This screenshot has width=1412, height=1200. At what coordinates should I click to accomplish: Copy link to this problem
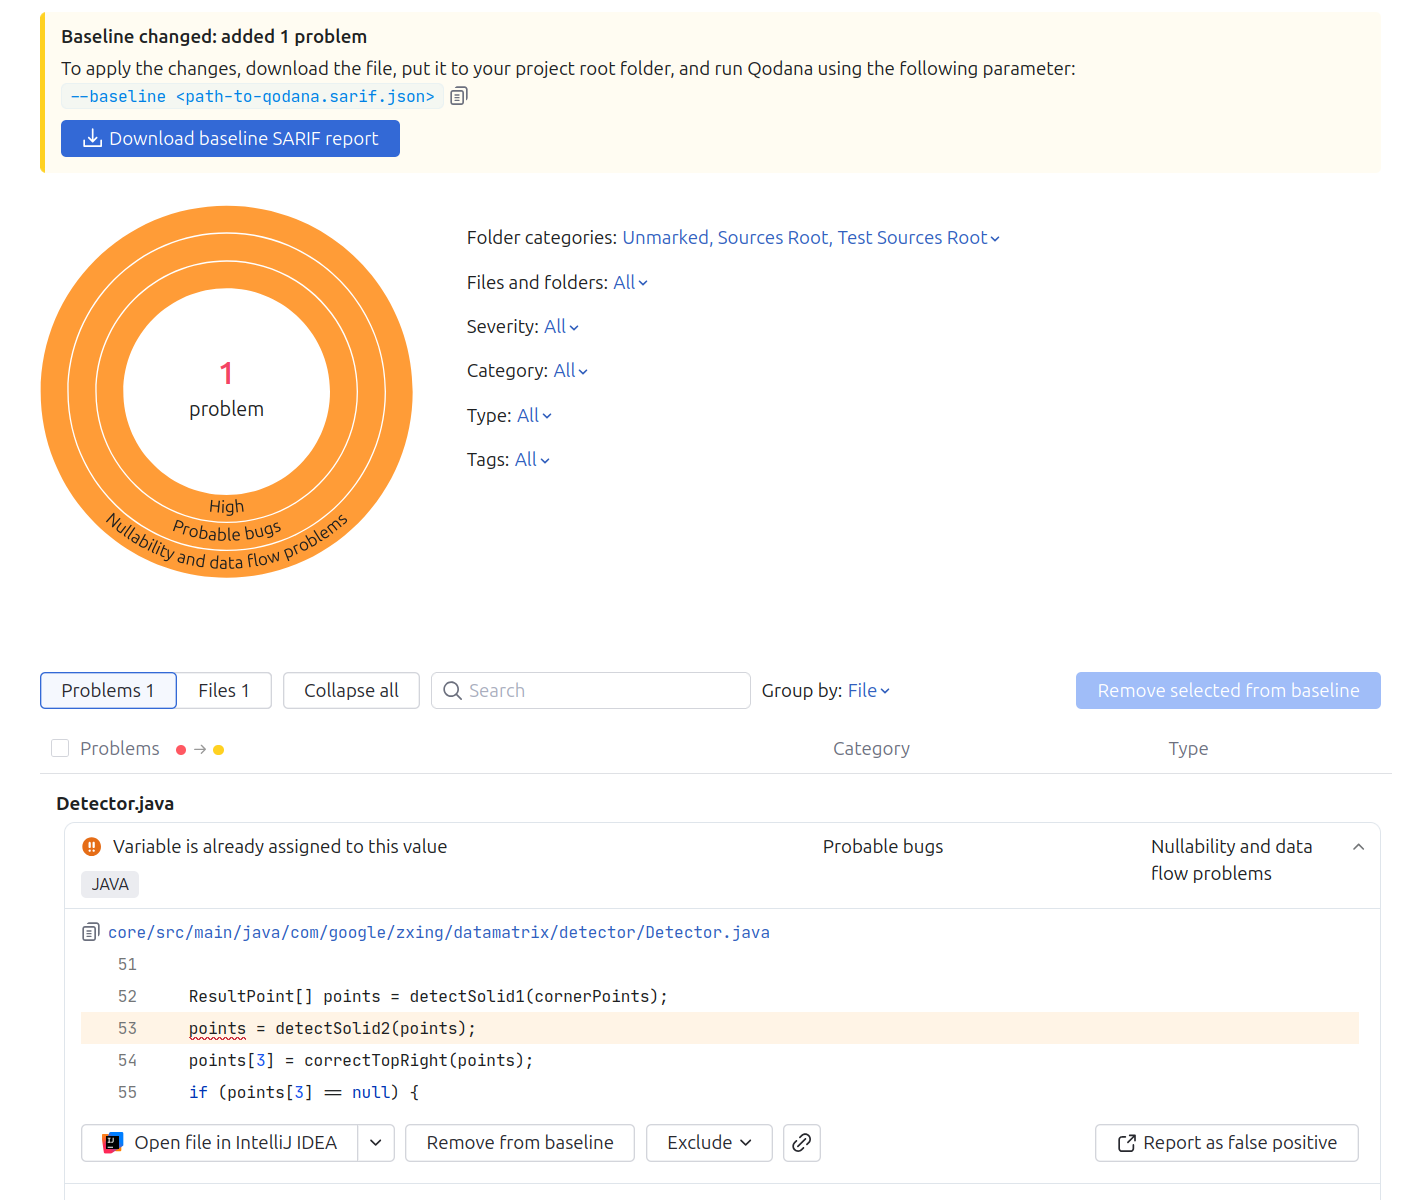point(801,1143)
